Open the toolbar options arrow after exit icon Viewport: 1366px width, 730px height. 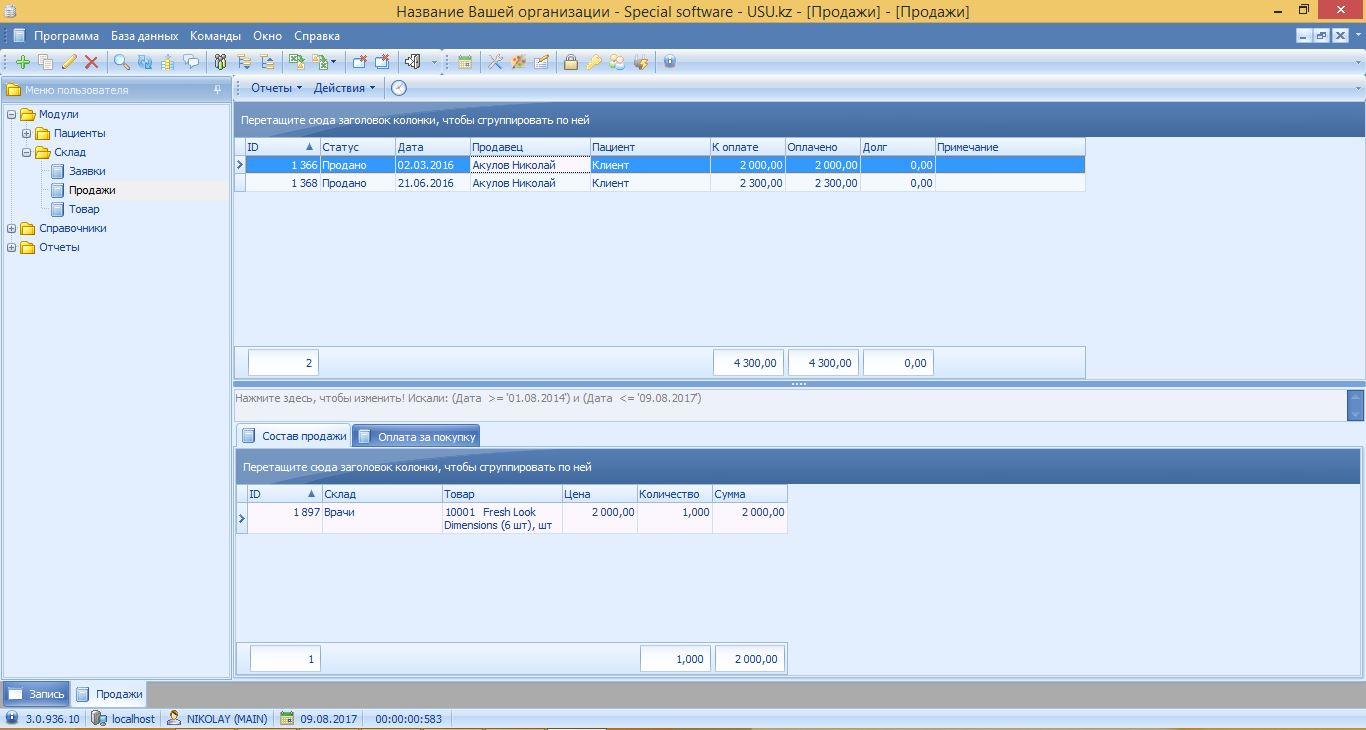435,62
